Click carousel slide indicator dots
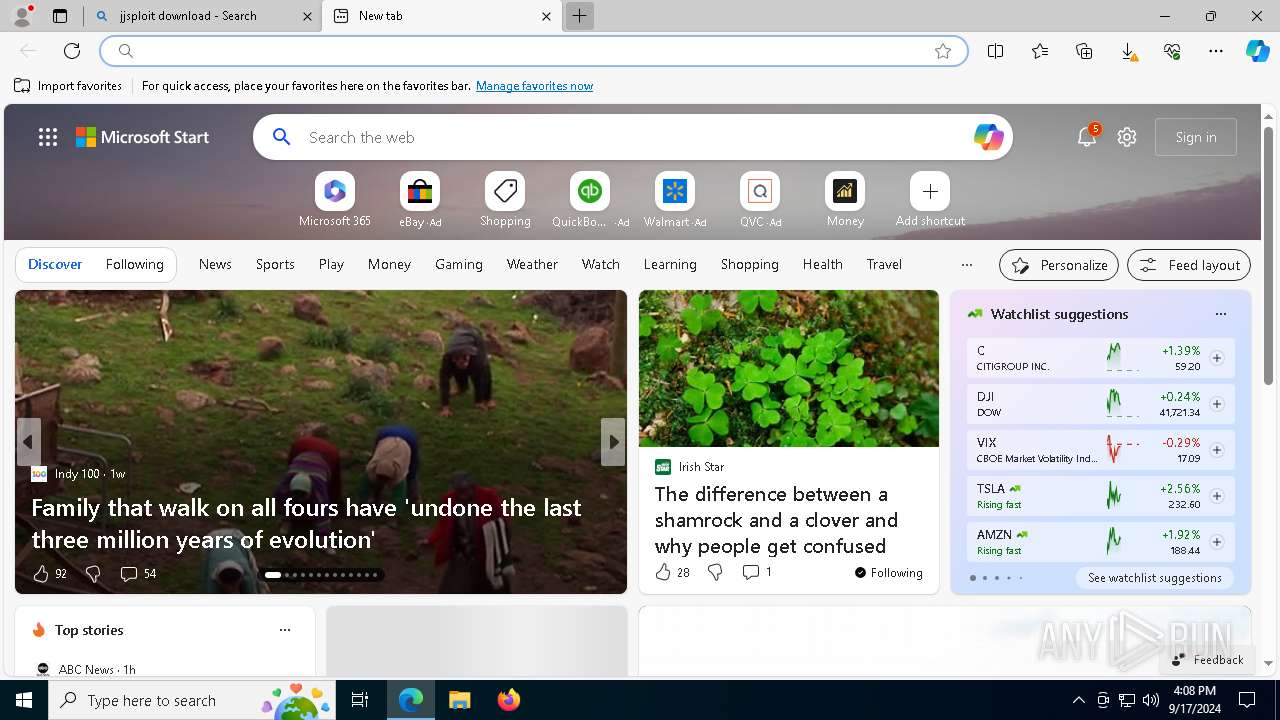The height and width of the screenshot is (720, 1280). coord(321,575)
